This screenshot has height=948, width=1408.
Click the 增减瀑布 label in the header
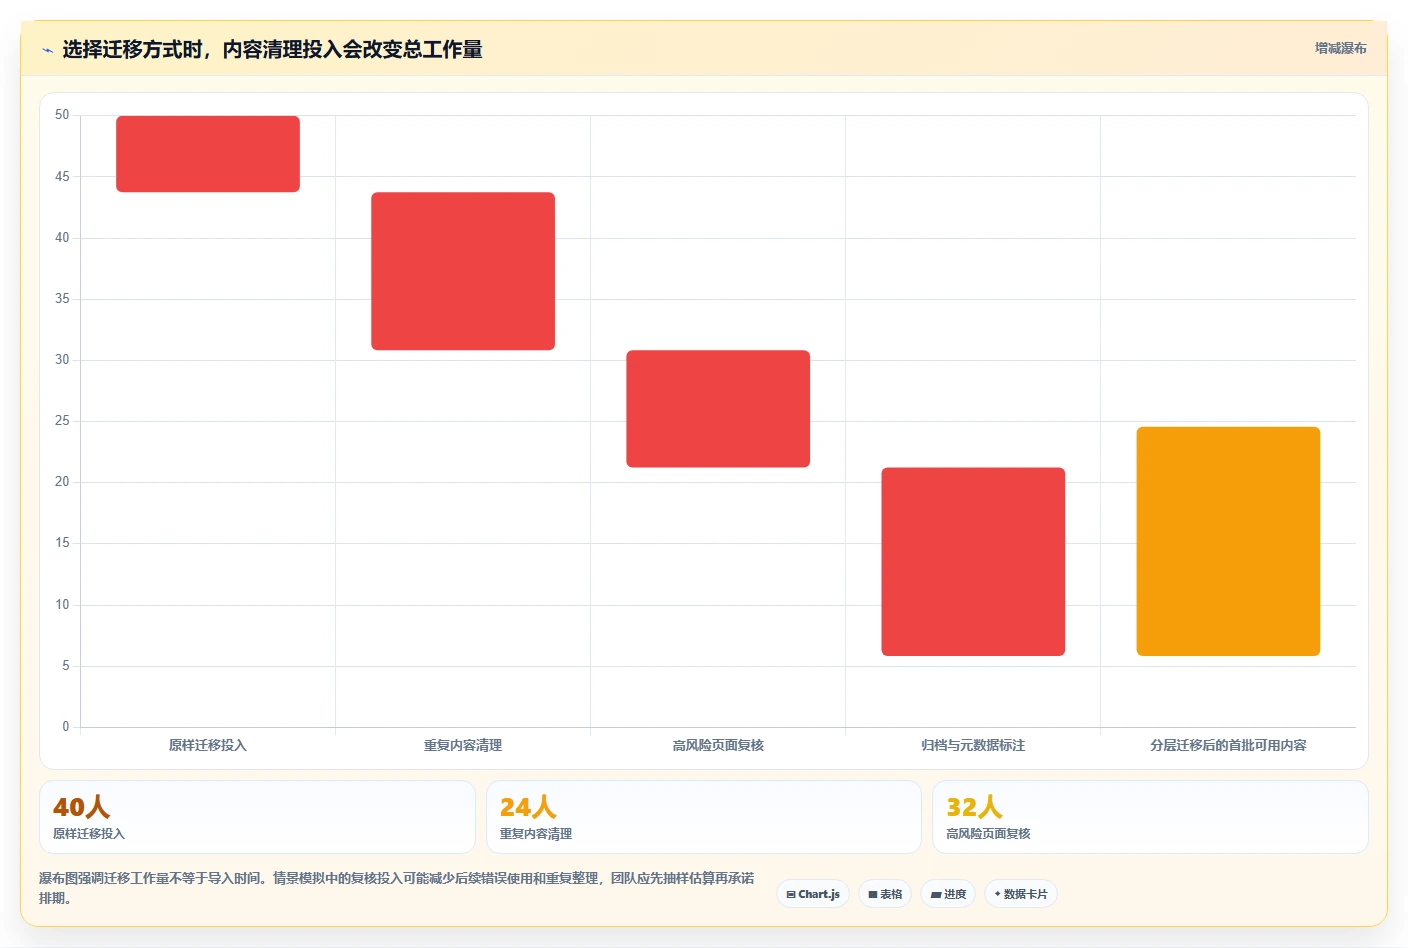coord(1340,48)
